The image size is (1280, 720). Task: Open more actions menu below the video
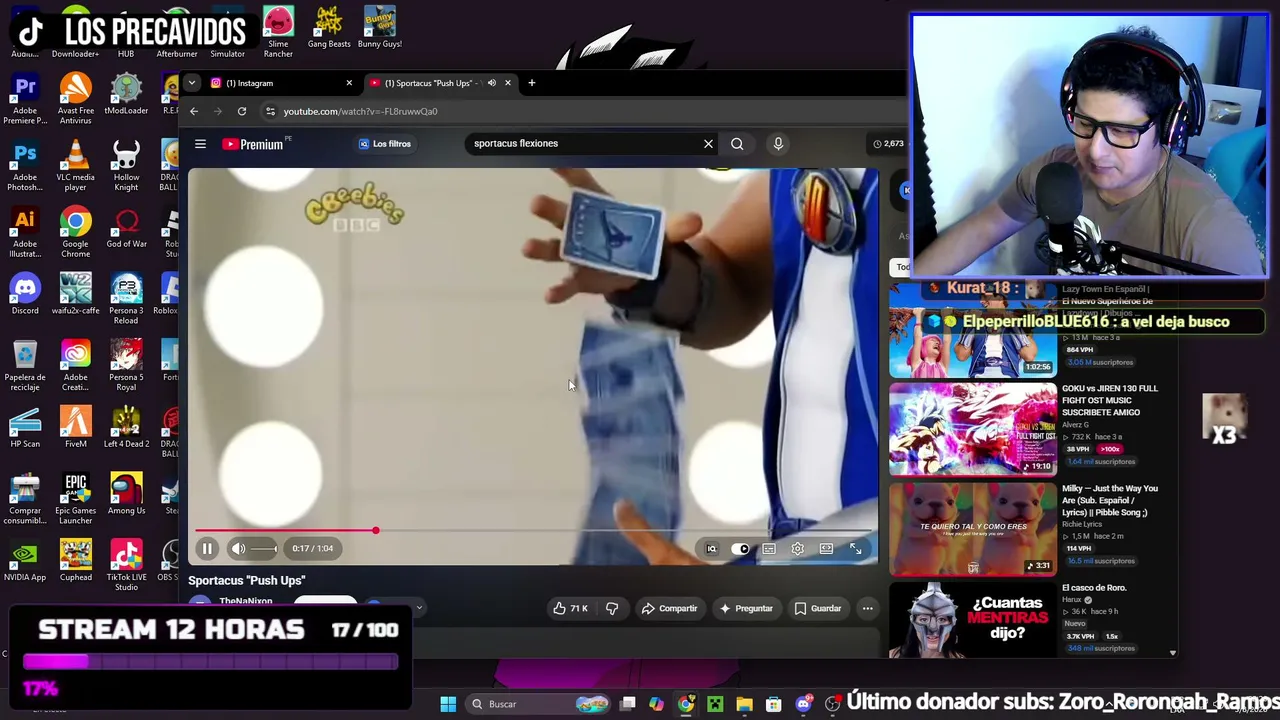pyautogui.click(x=867, y=608)
